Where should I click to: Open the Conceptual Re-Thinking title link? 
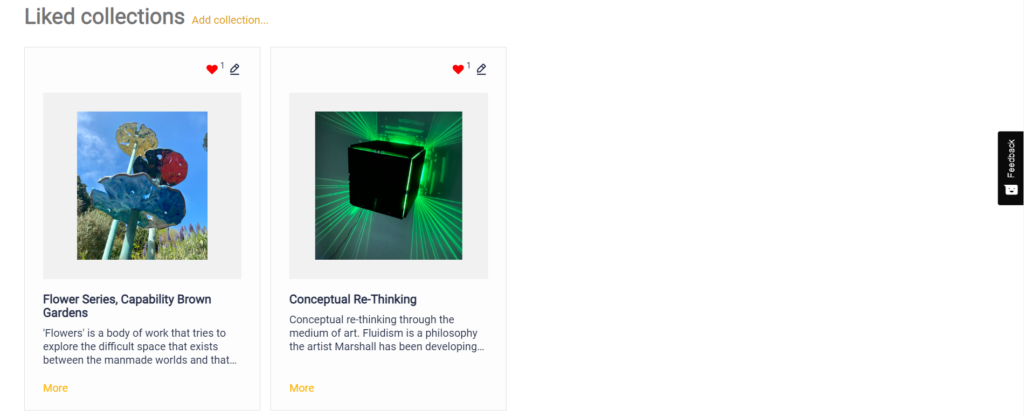pyautogui.click(x=353, y=300)
